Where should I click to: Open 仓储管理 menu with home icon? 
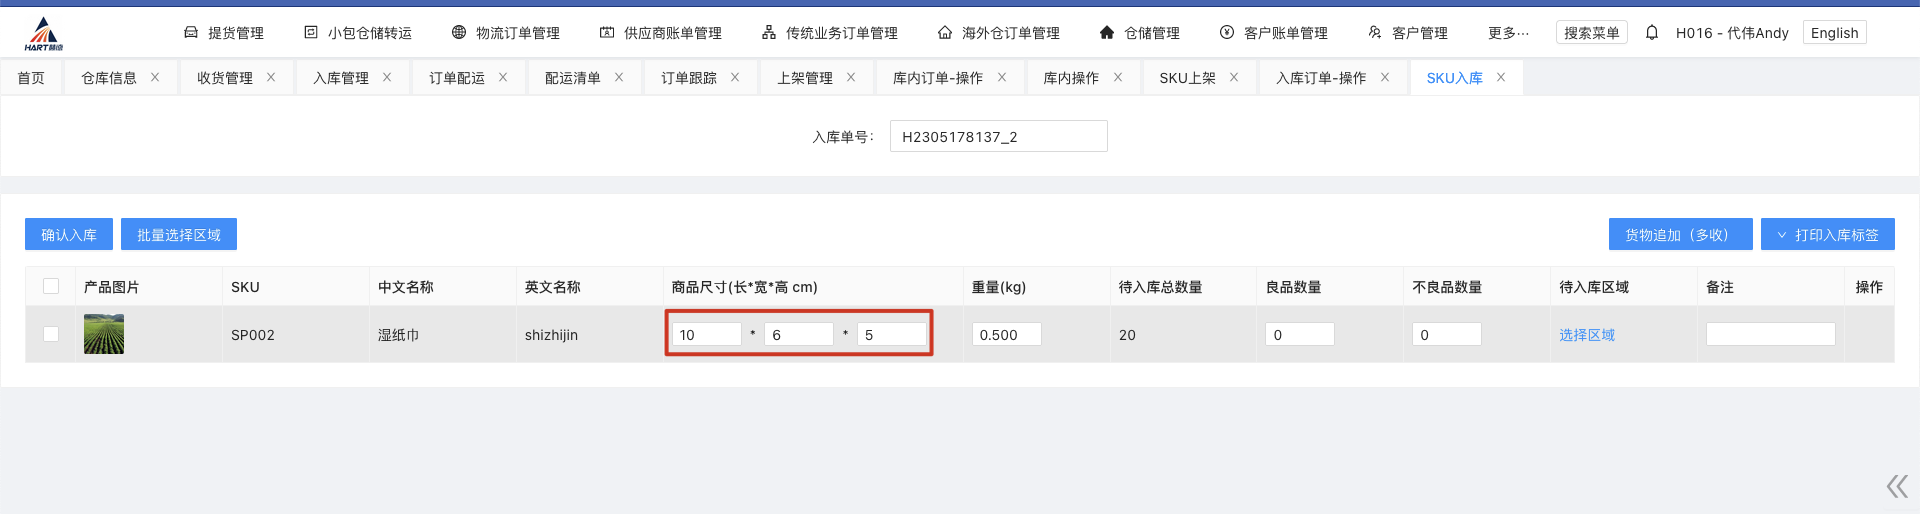coord(1139,33)
